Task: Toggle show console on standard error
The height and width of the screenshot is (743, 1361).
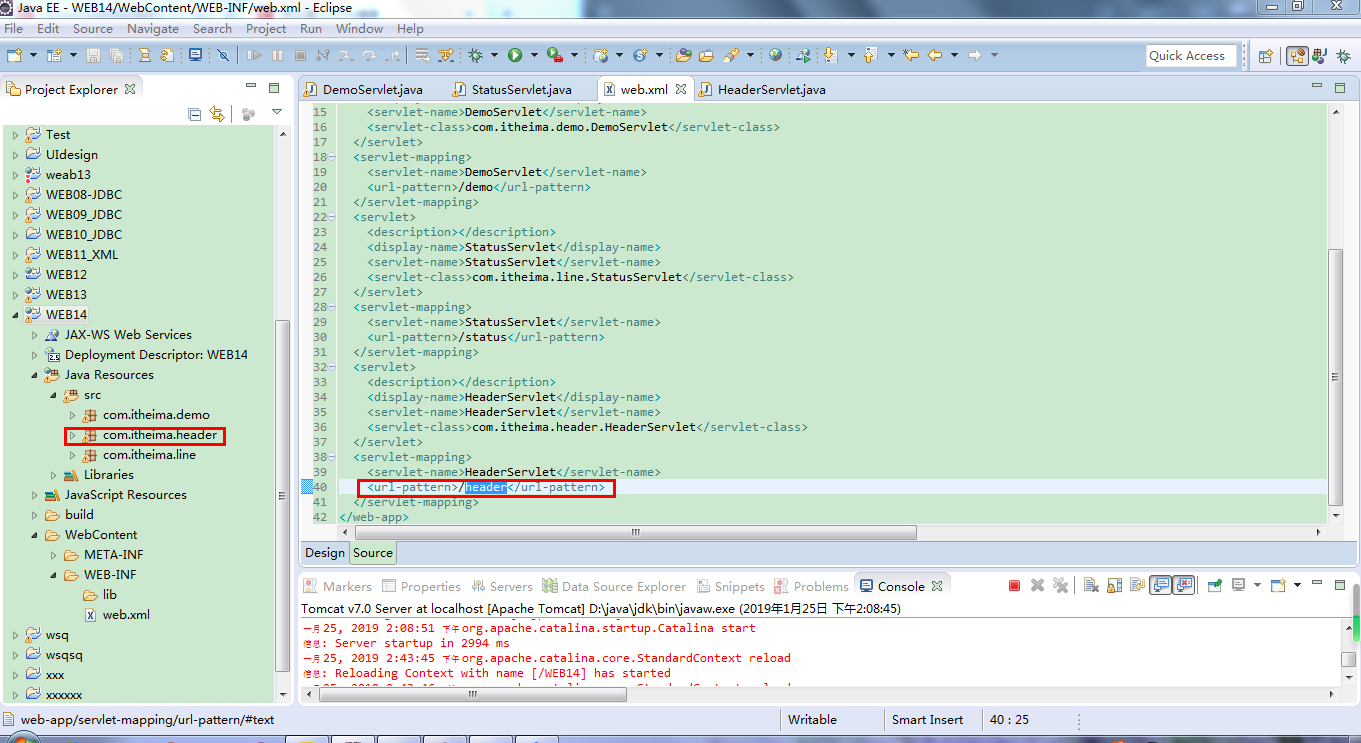Action: 1184,586
